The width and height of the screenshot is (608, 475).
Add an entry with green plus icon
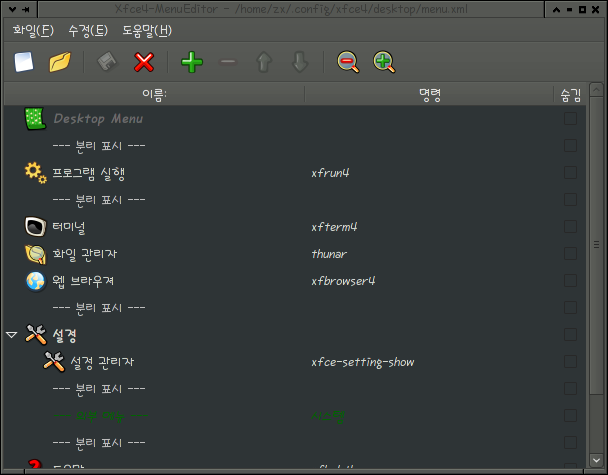[x=192, y=62]
